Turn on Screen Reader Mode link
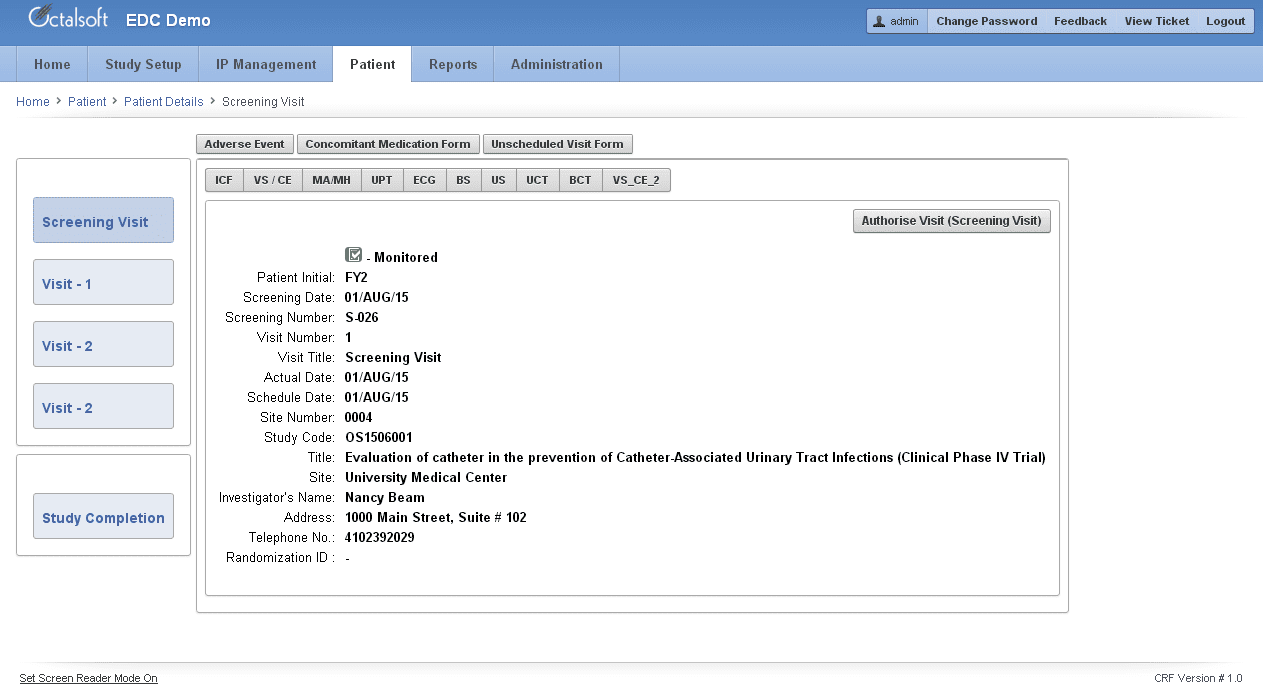 (x=88, y=678)
